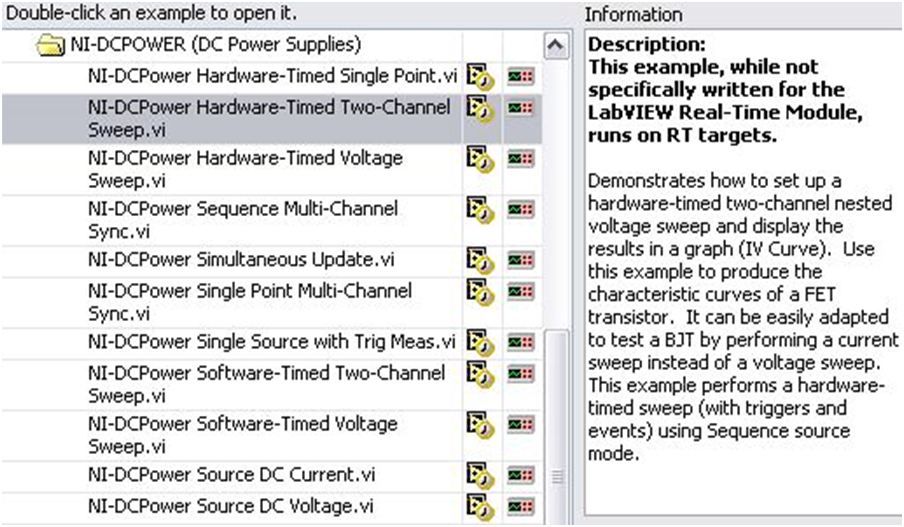Click VI icon beside Source DC Current.vi

481,477
